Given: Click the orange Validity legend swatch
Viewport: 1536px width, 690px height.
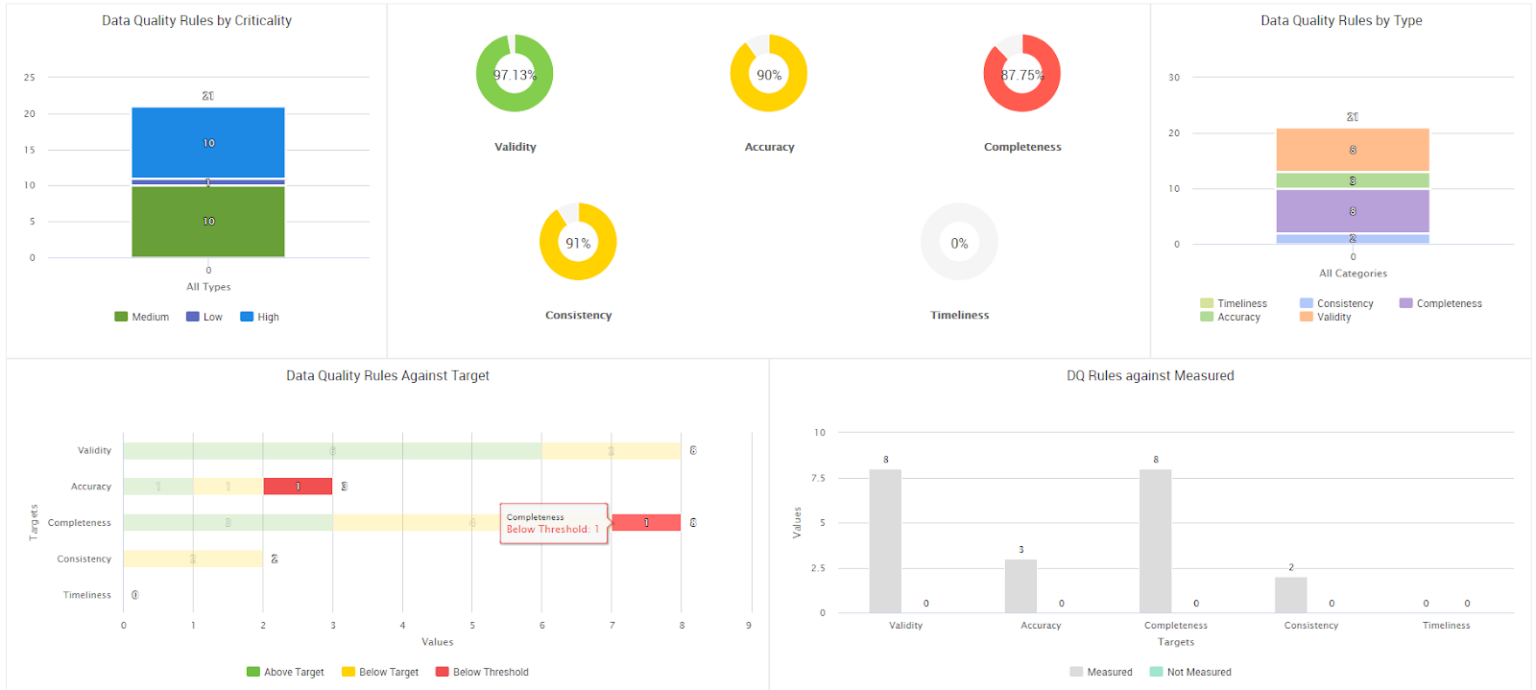Looking at the screenshot, I should pos(1306,317).
